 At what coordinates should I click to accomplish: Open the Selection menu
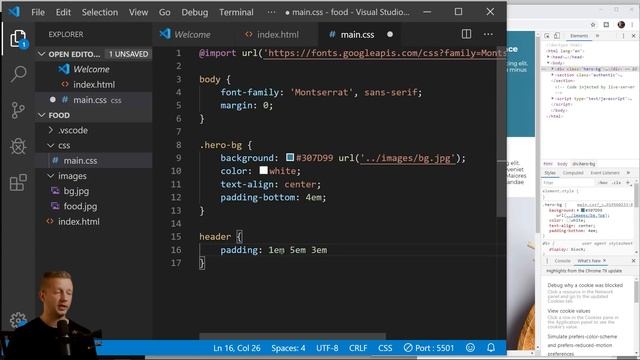[x=100, y=12]
